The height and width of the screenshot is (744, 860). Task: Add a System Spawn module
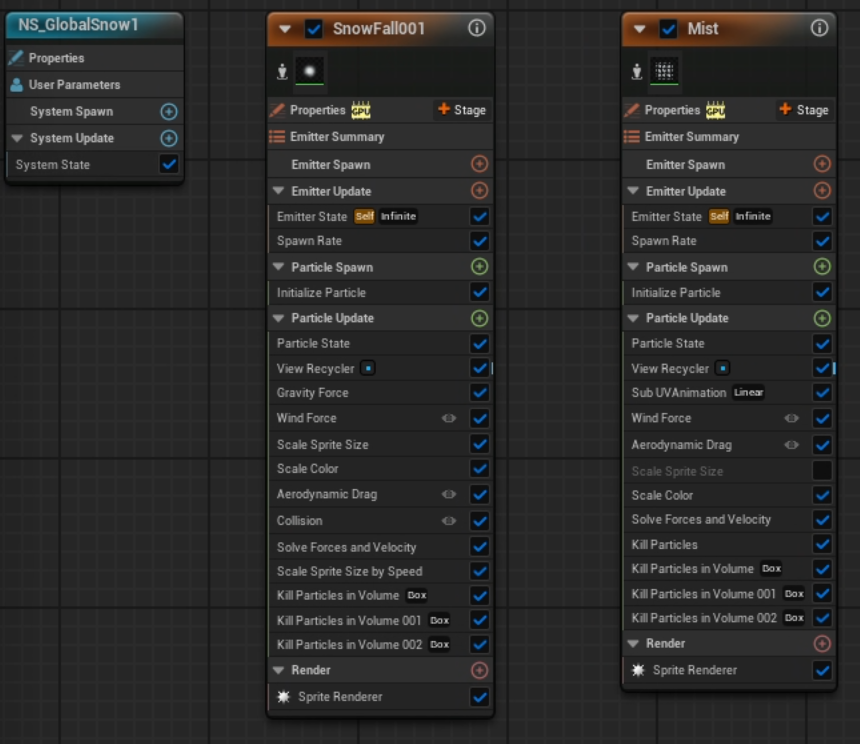169,112
